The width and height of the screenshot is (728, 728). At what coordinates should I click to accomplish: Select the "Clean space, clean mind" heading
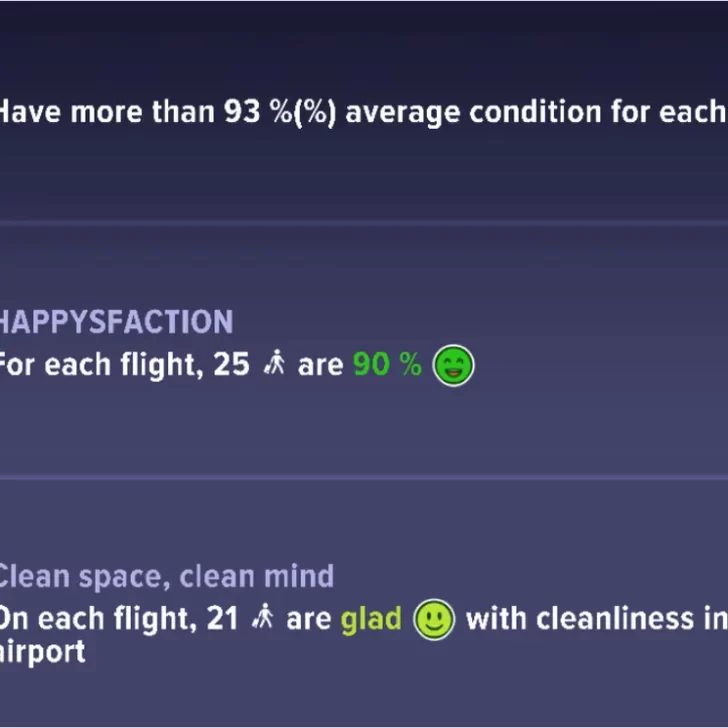pyautogui.click(x=166, y=576)
